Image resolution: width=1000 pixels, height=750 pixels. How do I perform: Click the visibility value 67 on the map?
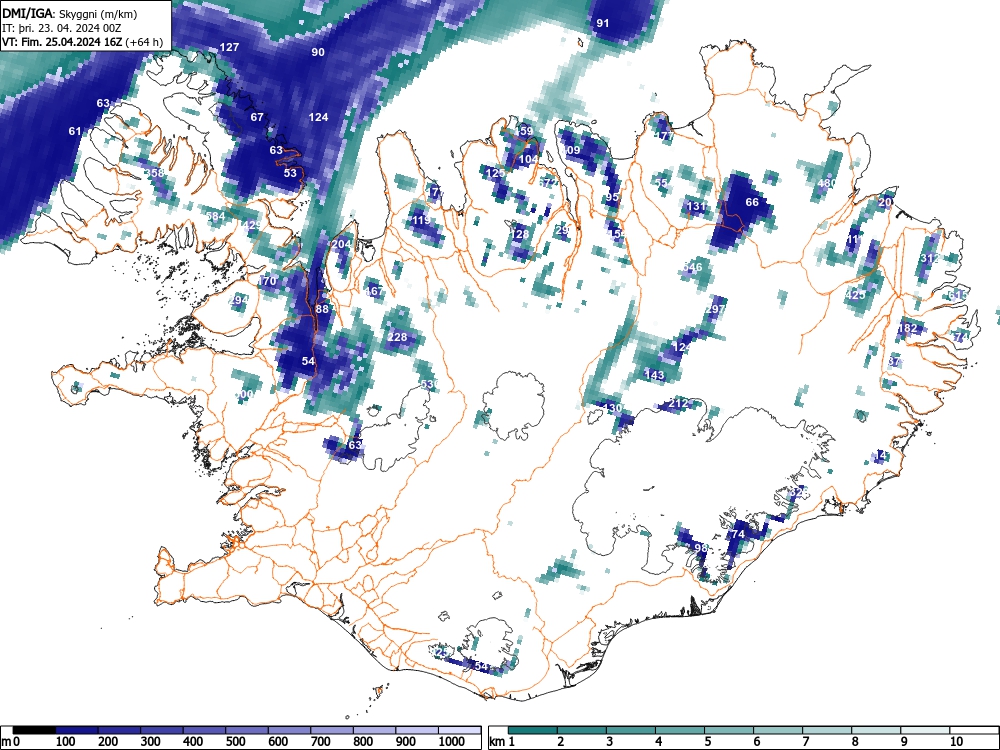coord(257,117)
